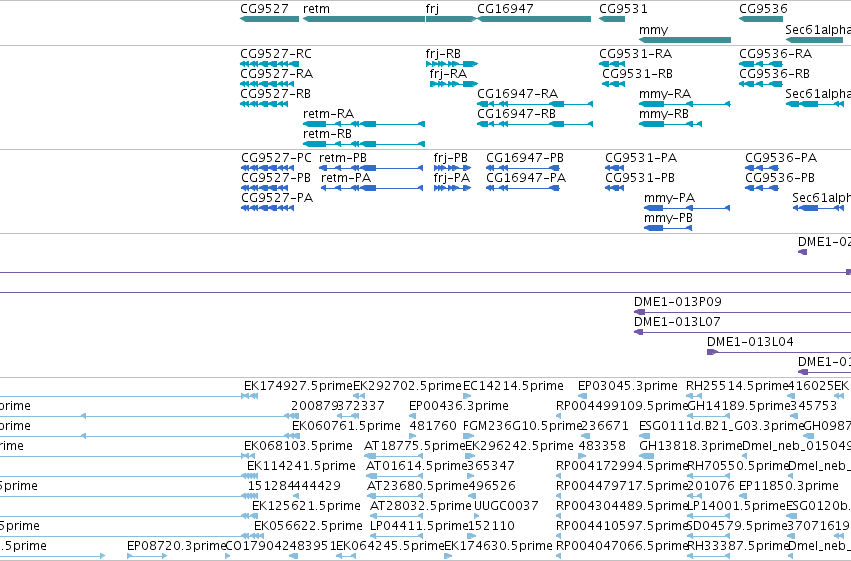Click the gene label reading only 'CG9531'
Viewport: 851px width, 561px height.
[623, 9]
